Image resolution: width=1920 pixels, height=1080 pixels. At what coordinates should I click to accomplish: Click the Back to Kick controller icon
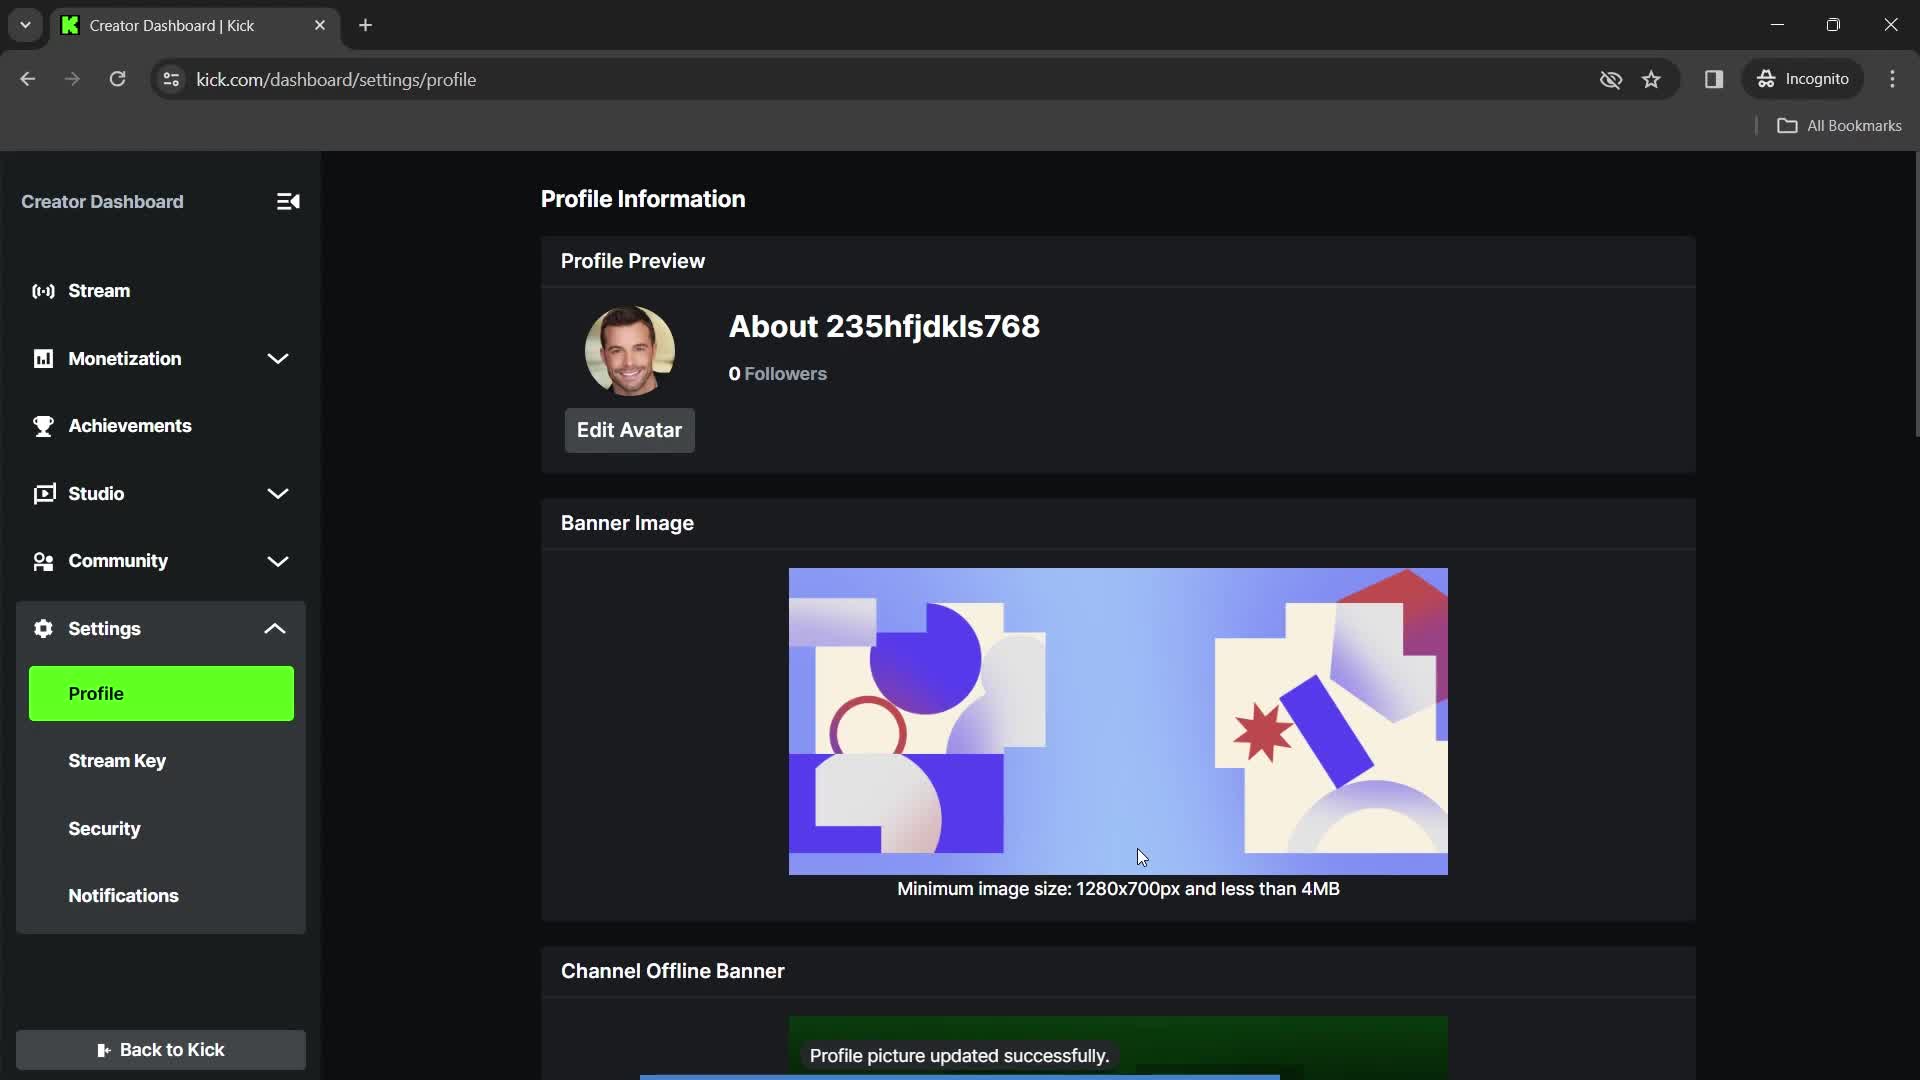(104, 1048)
